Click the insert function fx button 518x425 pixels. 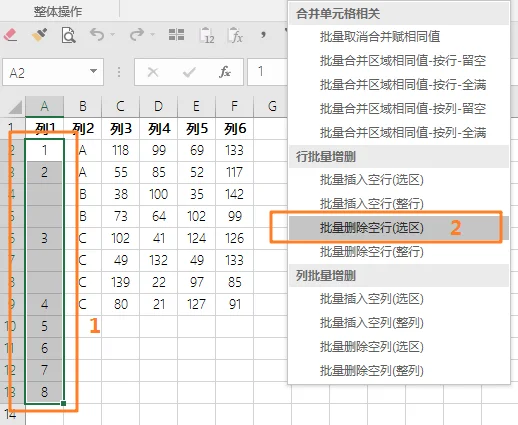coord(225,72)
